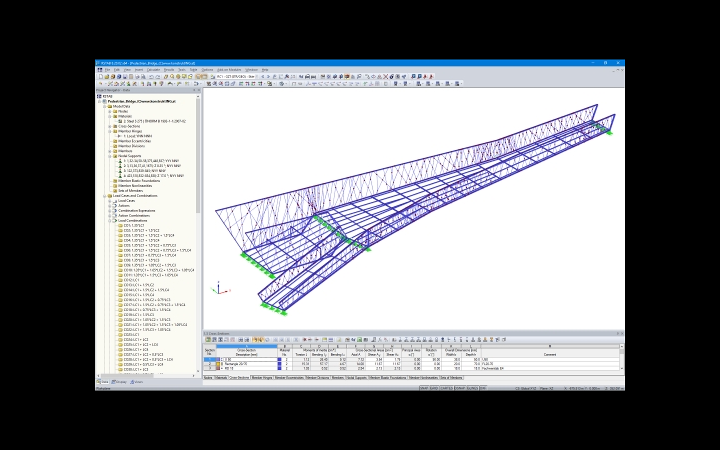This screenshot has height=450, width=720.
Task: Select Member Eccentricities in navigator tree
Action: click(x=134, y=141)
